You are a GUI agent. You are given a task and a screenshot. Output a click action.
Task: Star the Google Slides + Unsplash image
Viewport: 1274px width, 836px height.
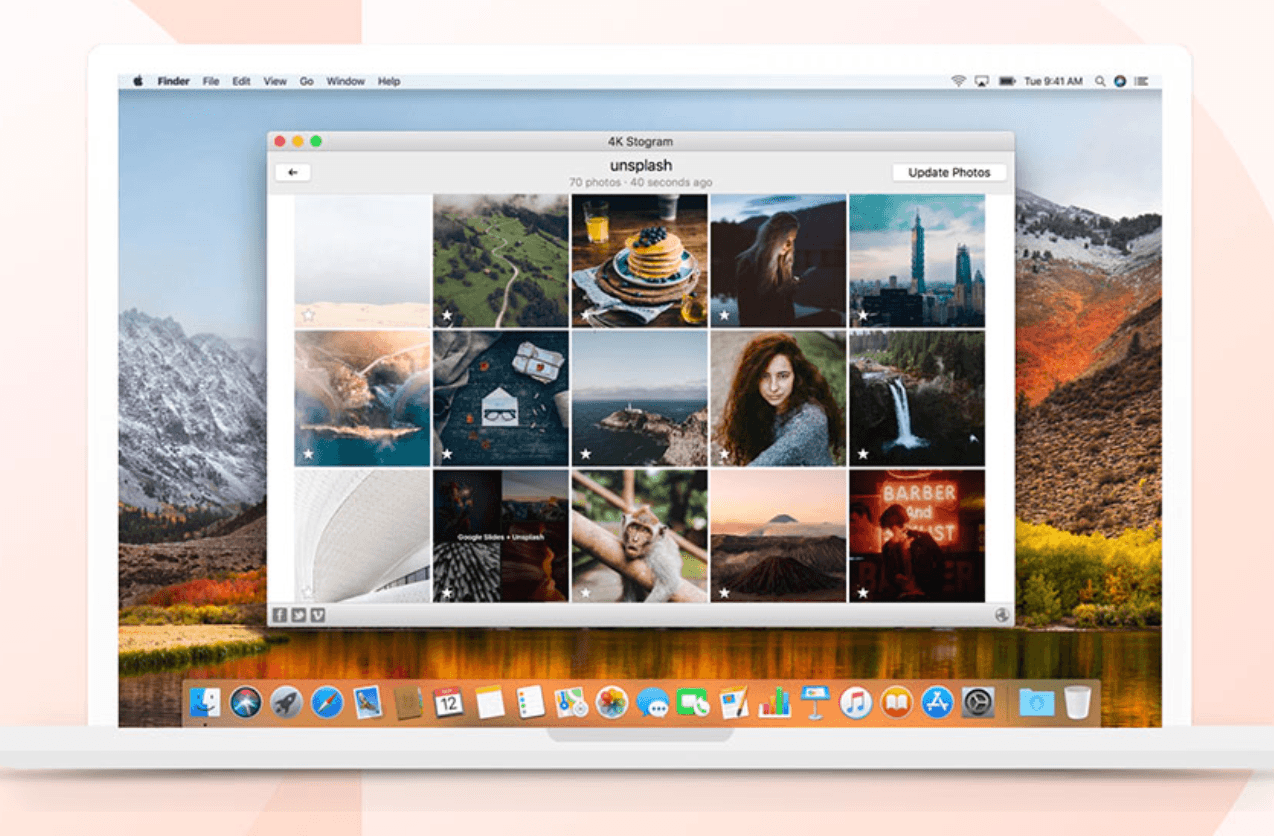point(447,592)
